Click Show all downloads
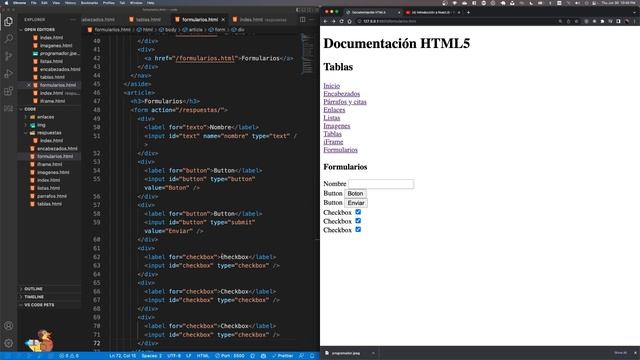The height and width of the screenshot is (360, 640). click(x=620, y=353)
